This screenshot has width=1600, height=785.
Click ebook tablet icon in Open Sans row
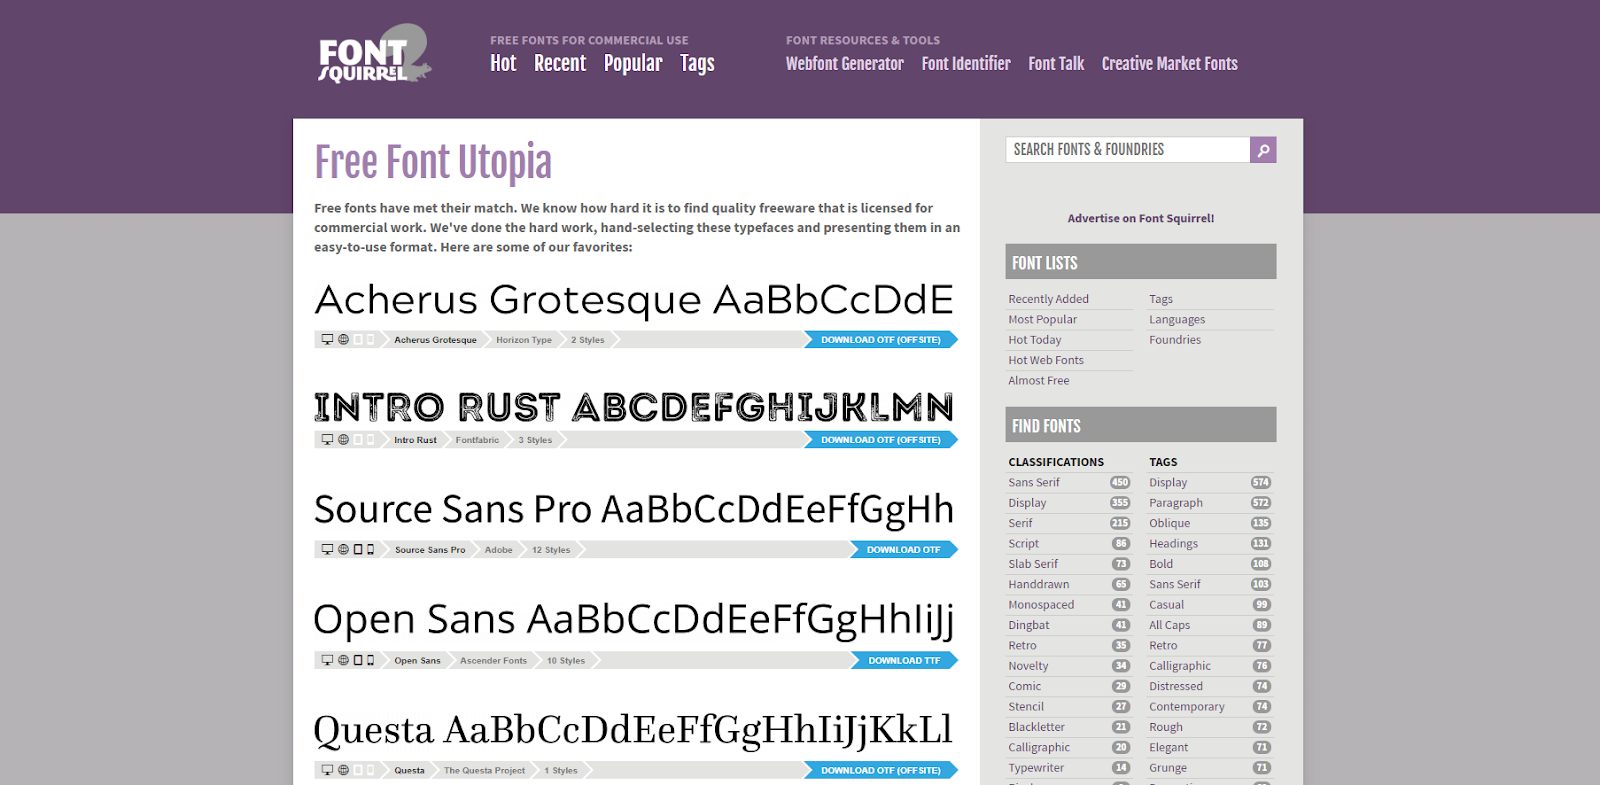(358, 660)
